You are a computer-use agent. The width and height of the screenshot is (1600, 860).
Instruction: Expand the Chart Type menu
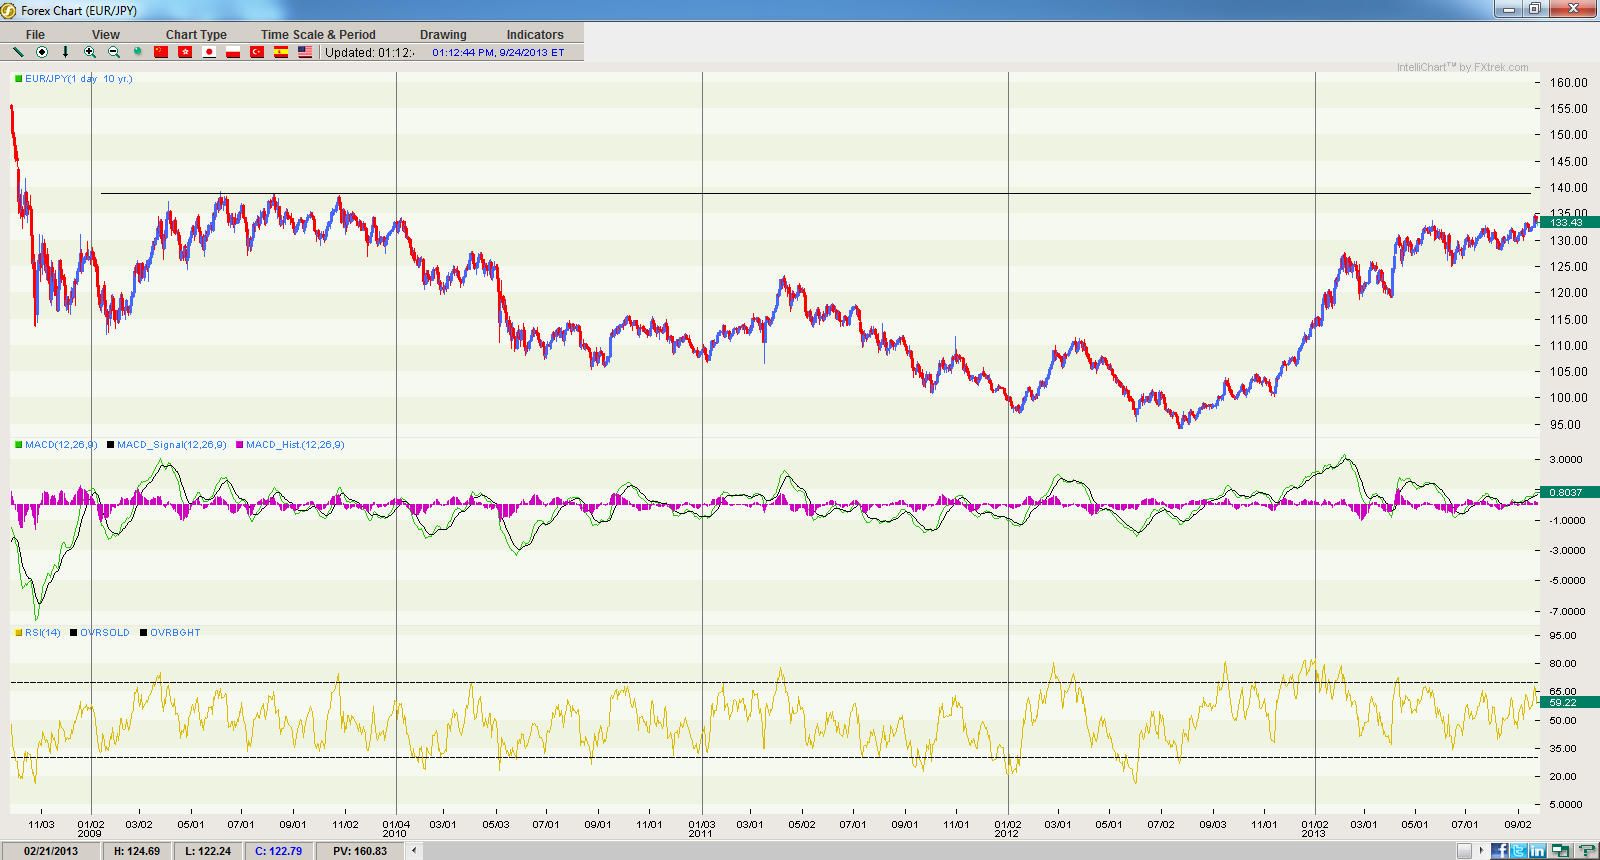(196, 34)
